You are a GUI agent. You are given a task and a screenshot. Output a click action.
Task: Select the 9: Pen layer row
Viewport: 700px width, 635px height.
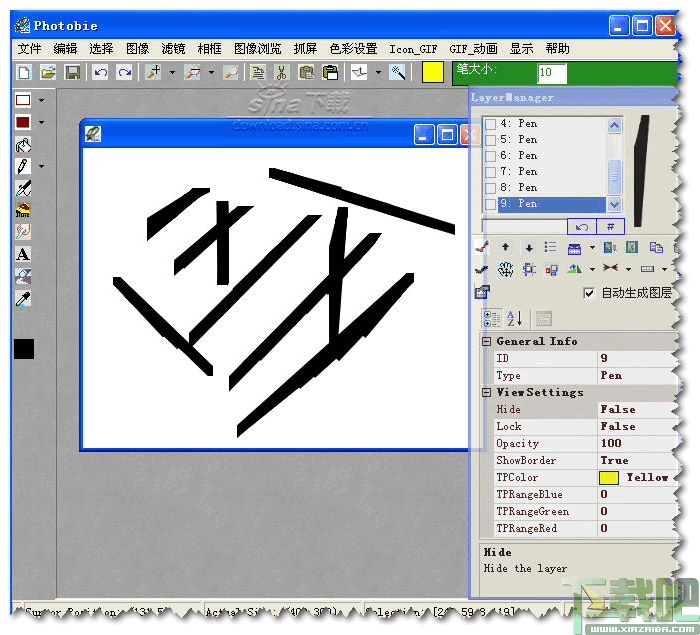point(552,204)
